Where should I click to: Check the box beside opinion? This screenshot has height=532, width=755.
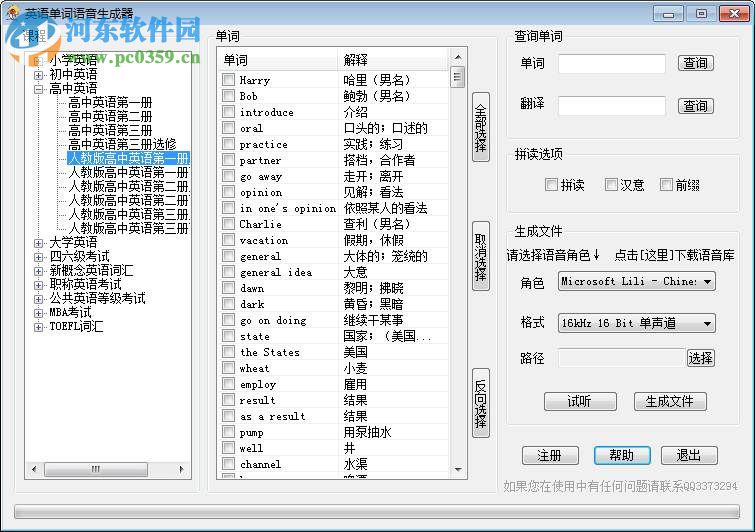tap(229, 192)
